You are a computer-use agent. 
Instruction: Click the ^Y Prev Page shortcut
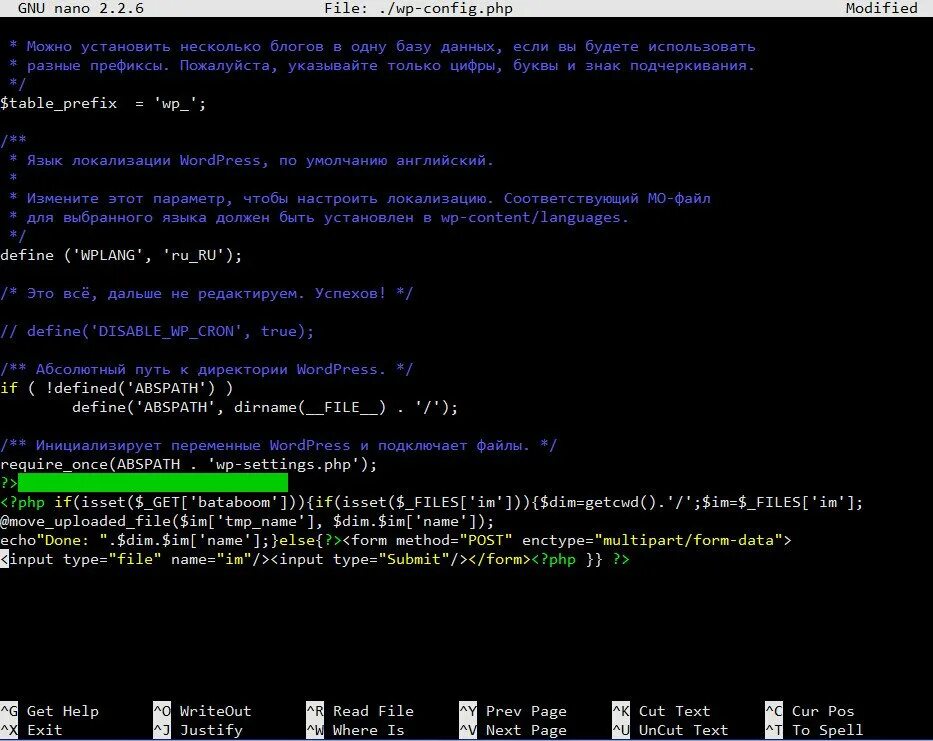click(513, 711)
